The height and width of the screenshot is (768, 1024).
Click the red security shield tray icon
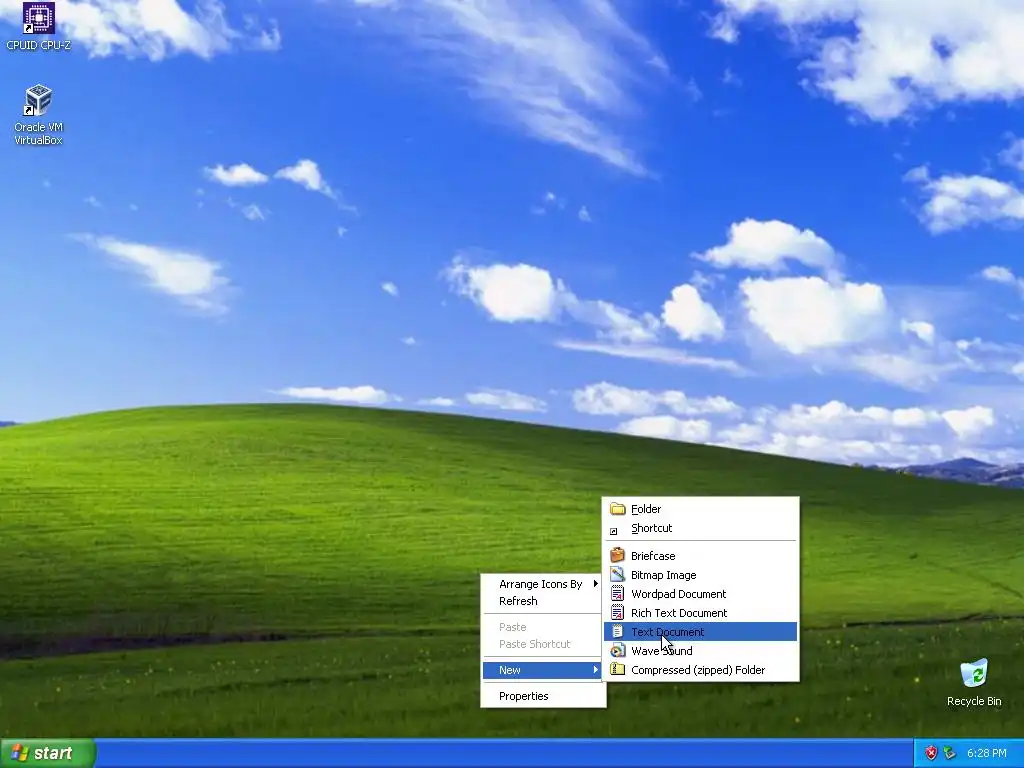[x=931, y=753]
